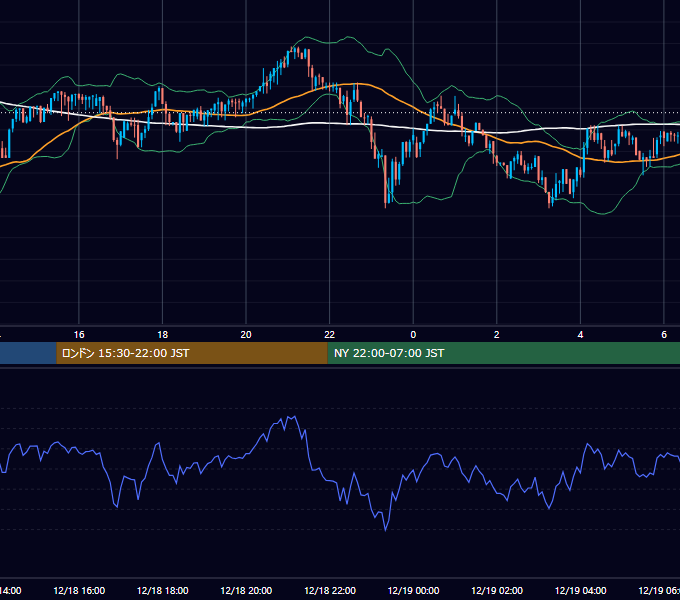Click the 16 hour axis label

pyautogui.click(x=79, y=335)
